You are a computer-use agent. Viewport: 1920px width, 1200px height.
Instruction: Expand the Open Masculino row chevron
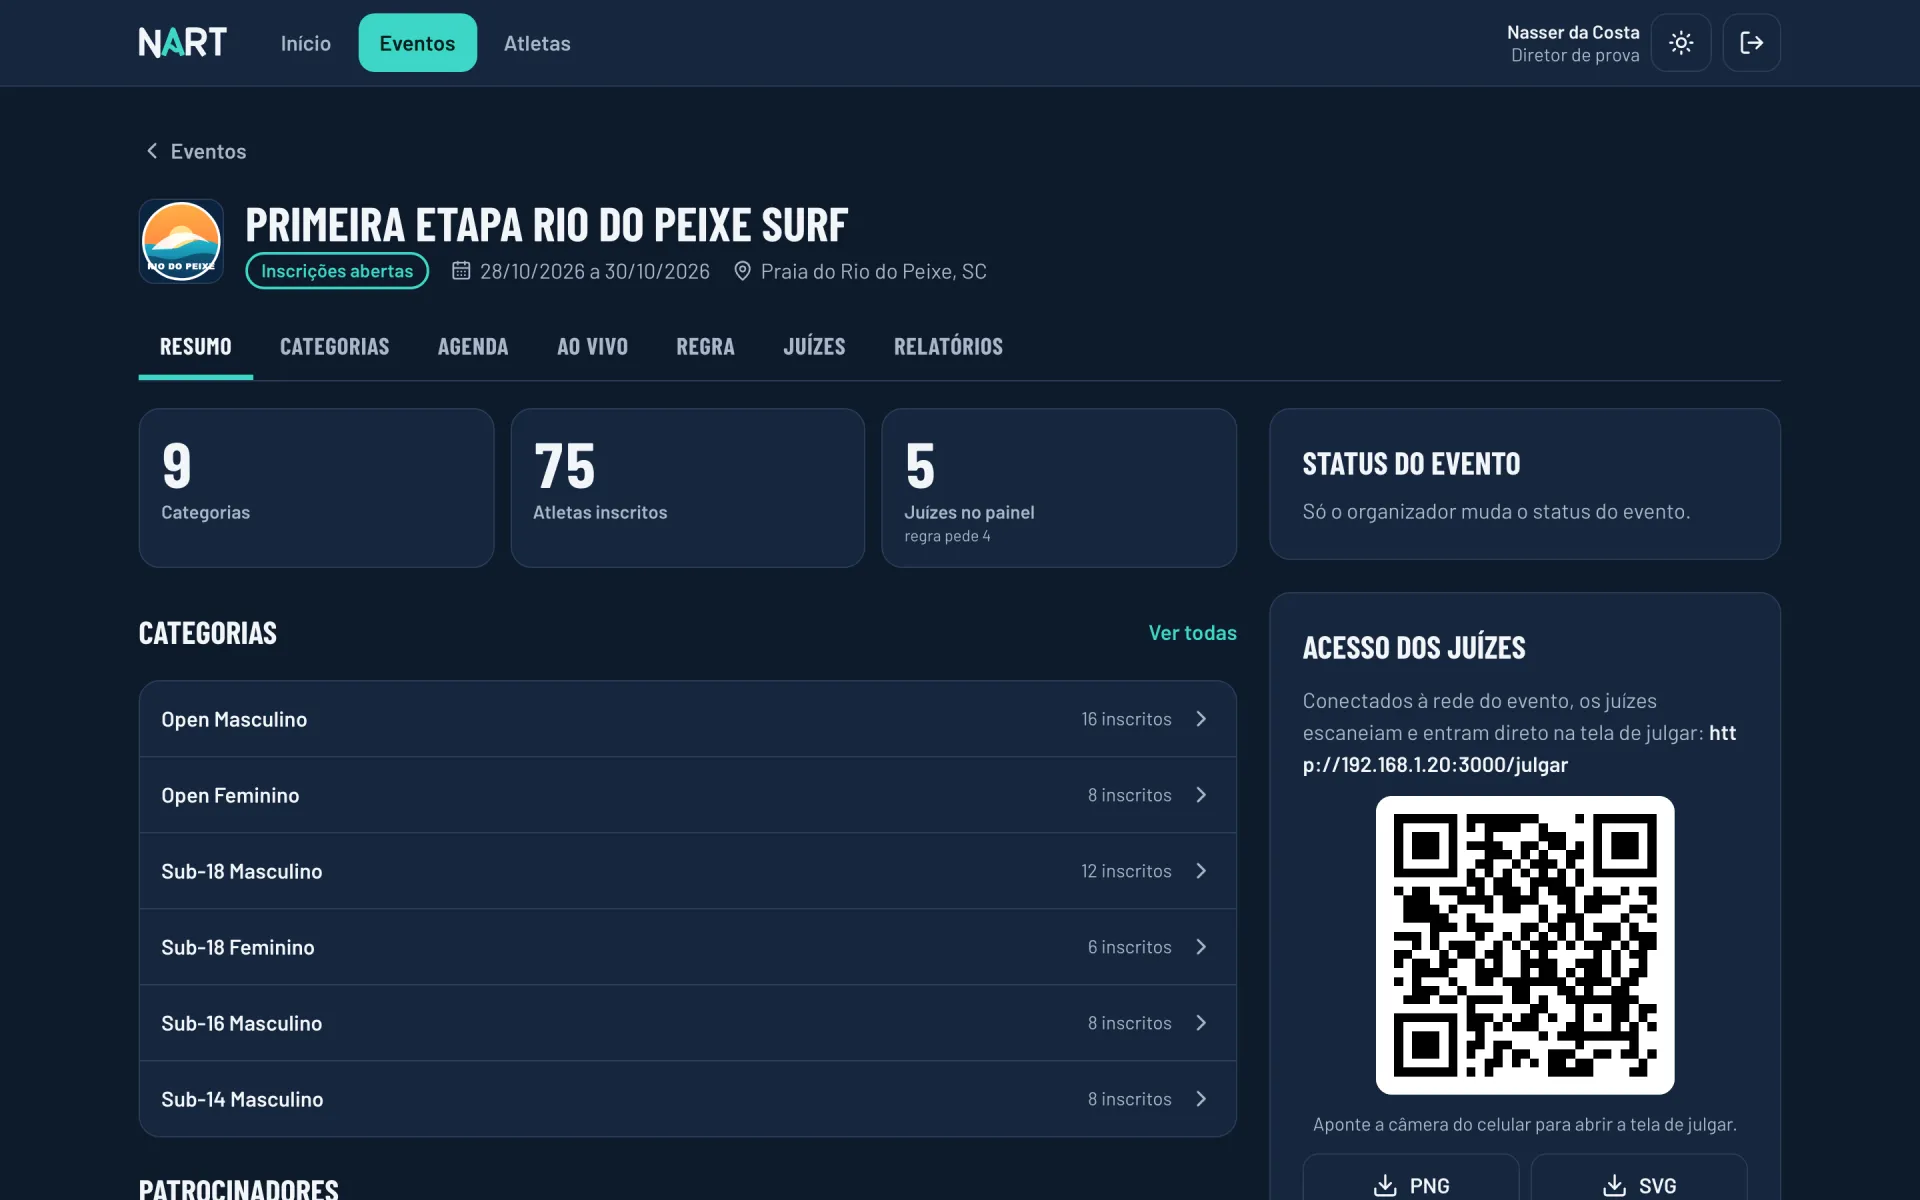1201,719
